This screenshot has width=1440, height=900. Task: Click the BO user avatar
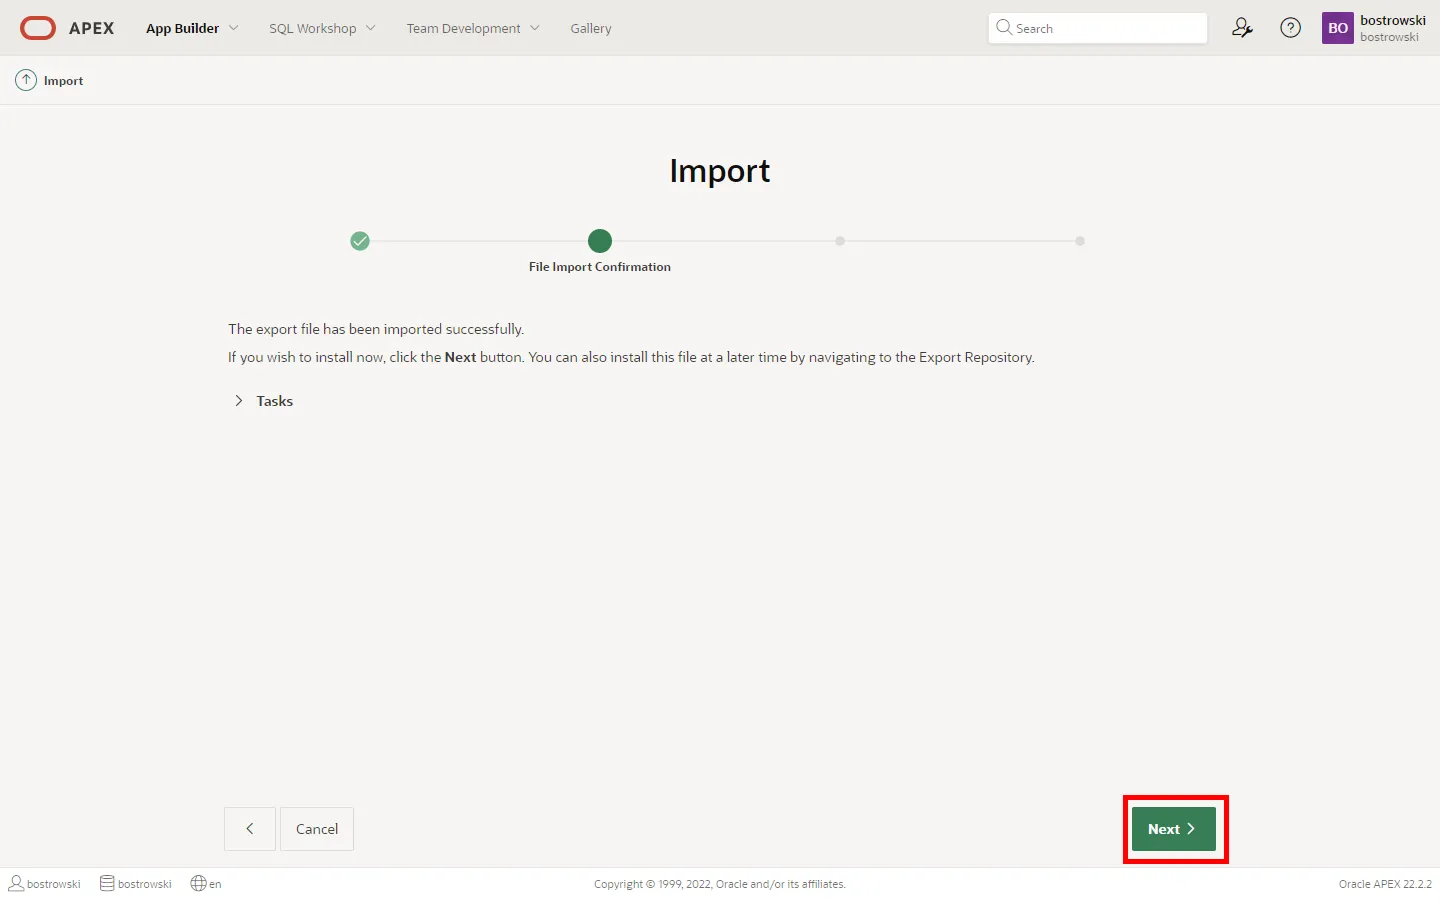point(1337,28)
